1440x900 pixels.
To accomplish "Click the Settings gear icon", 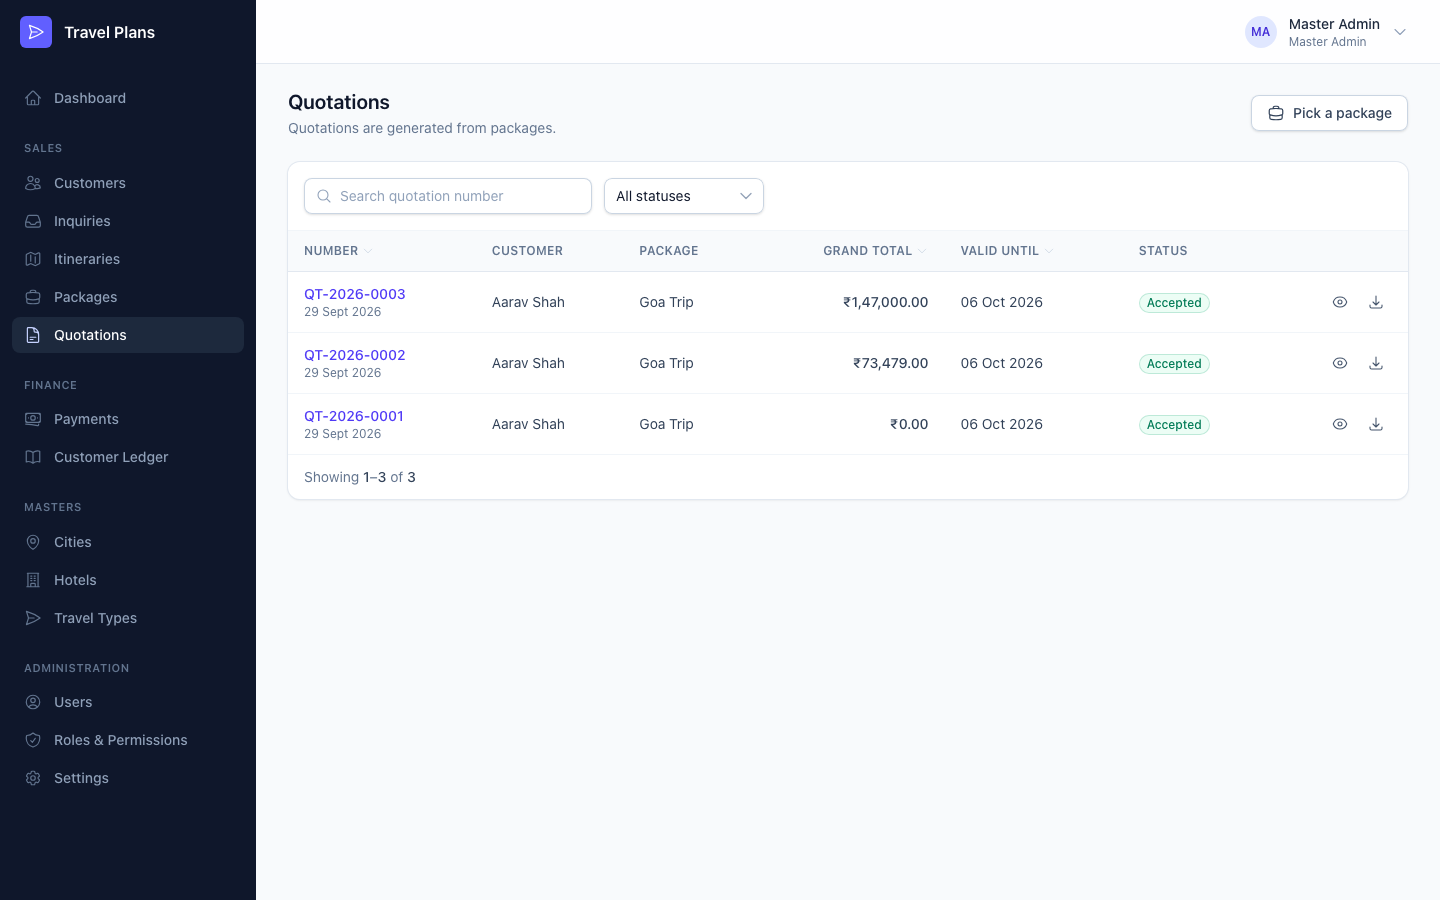I will (33, 778).
